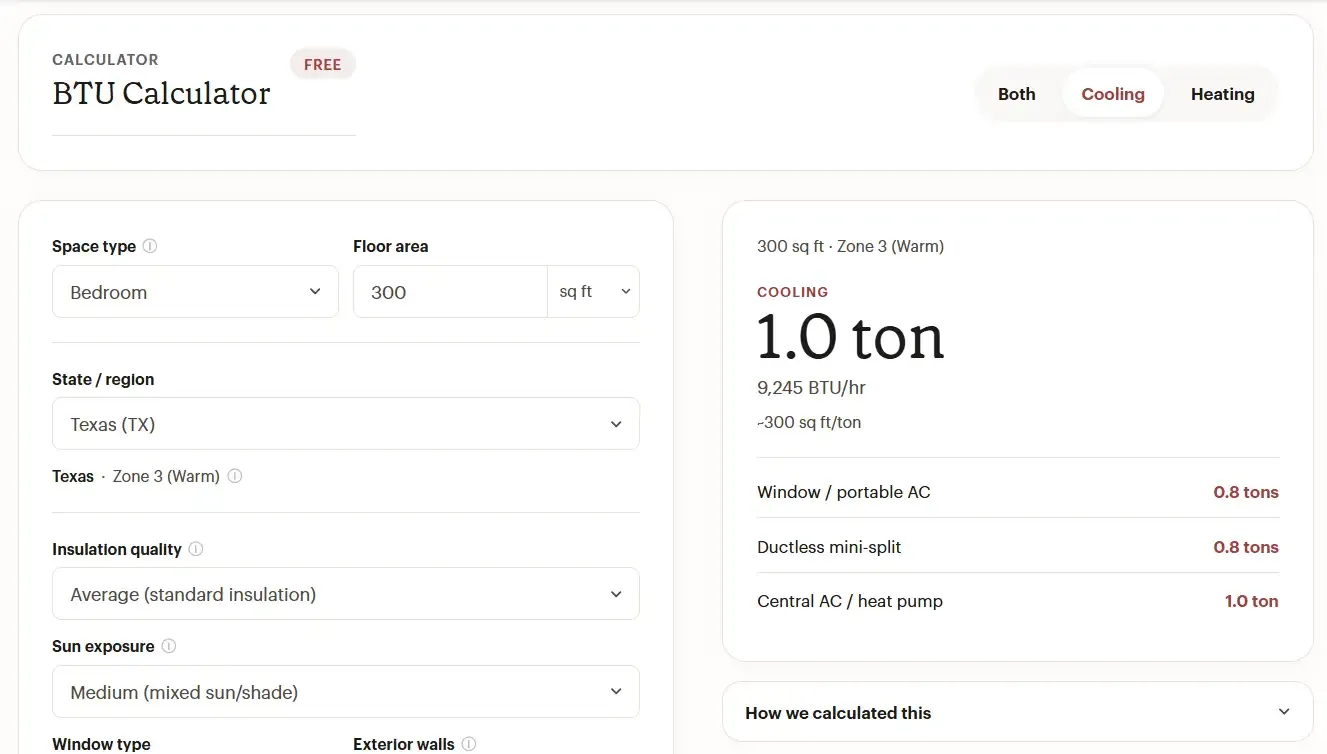Switch to the Both mode tab
Screen dimensions: 1327x754
point(1017,94)
